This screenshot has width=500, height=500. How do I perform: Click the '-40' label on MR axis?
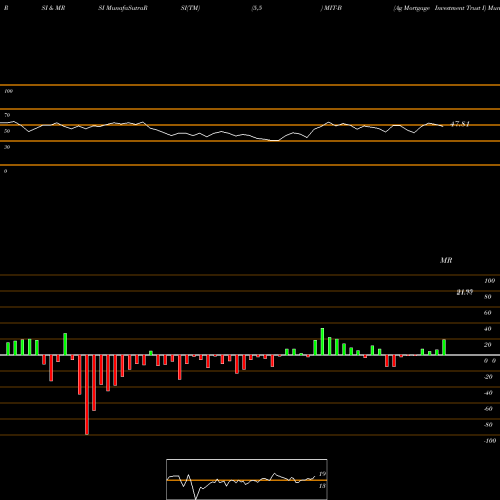488,393
